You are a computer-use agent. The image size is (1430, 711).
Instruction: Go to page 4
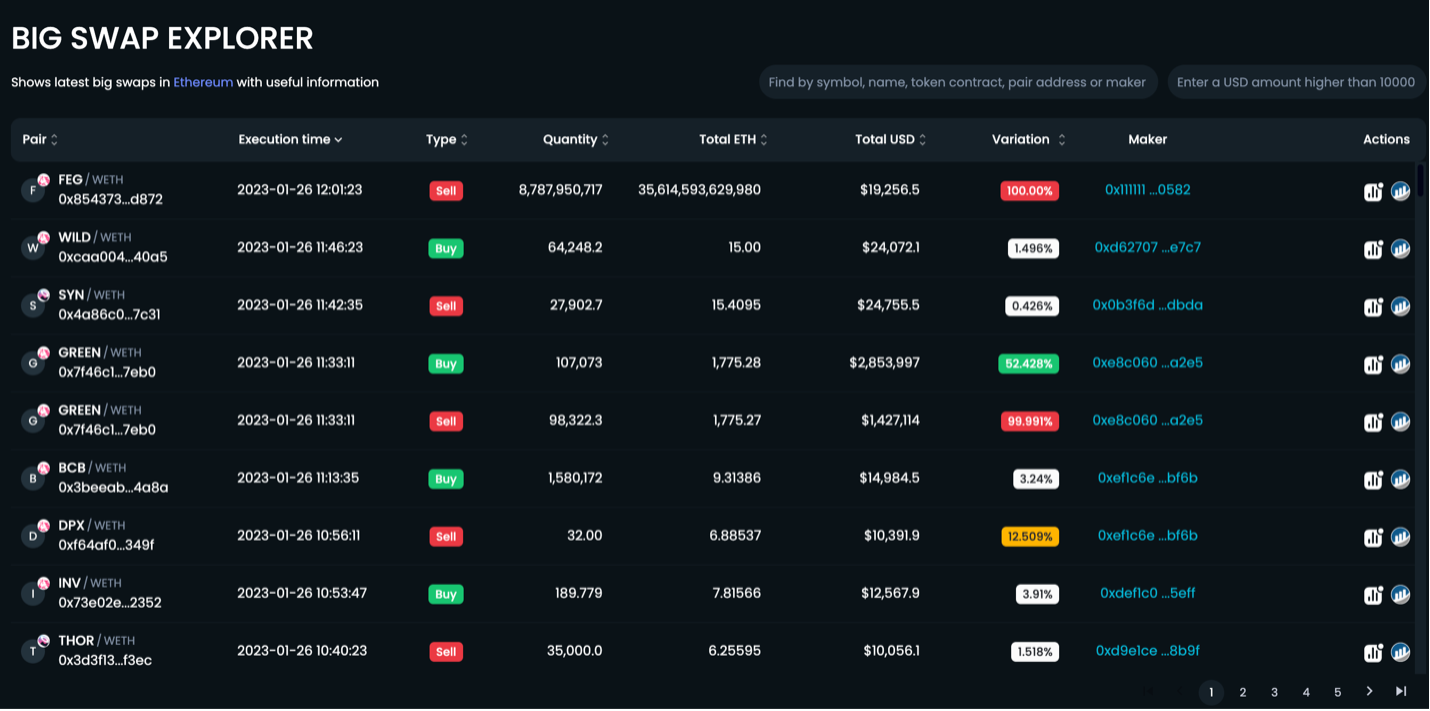coord(1306,692)
